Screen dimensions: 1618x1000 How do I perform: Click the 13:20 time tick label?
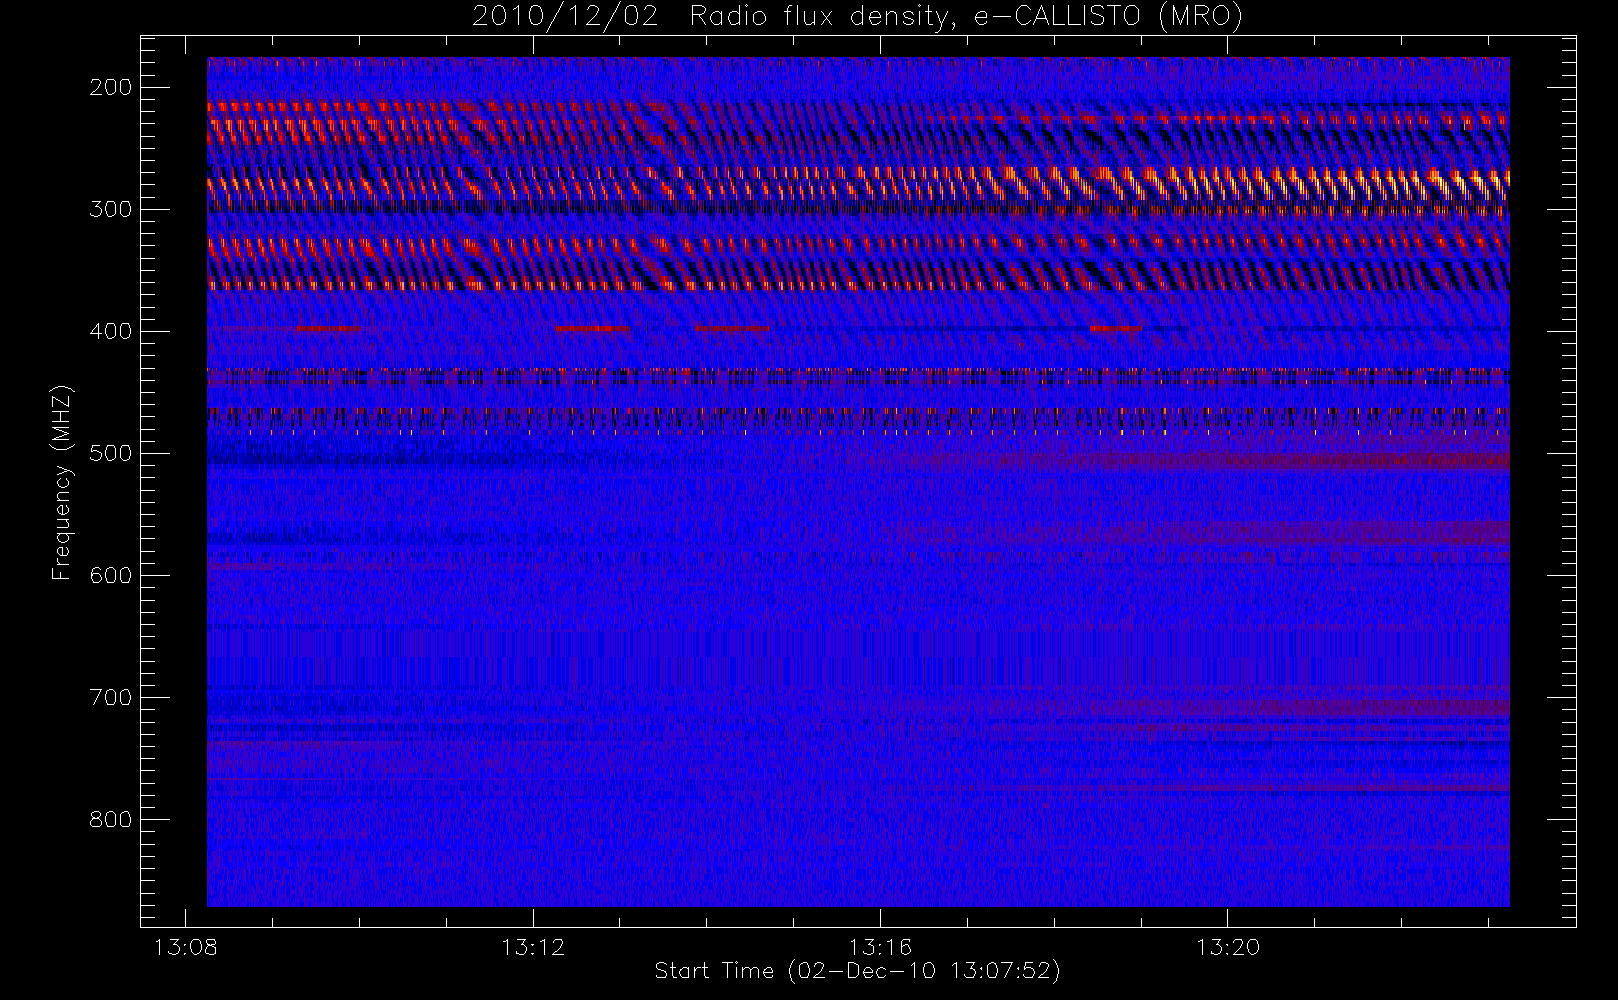(x=1228, y=946)
